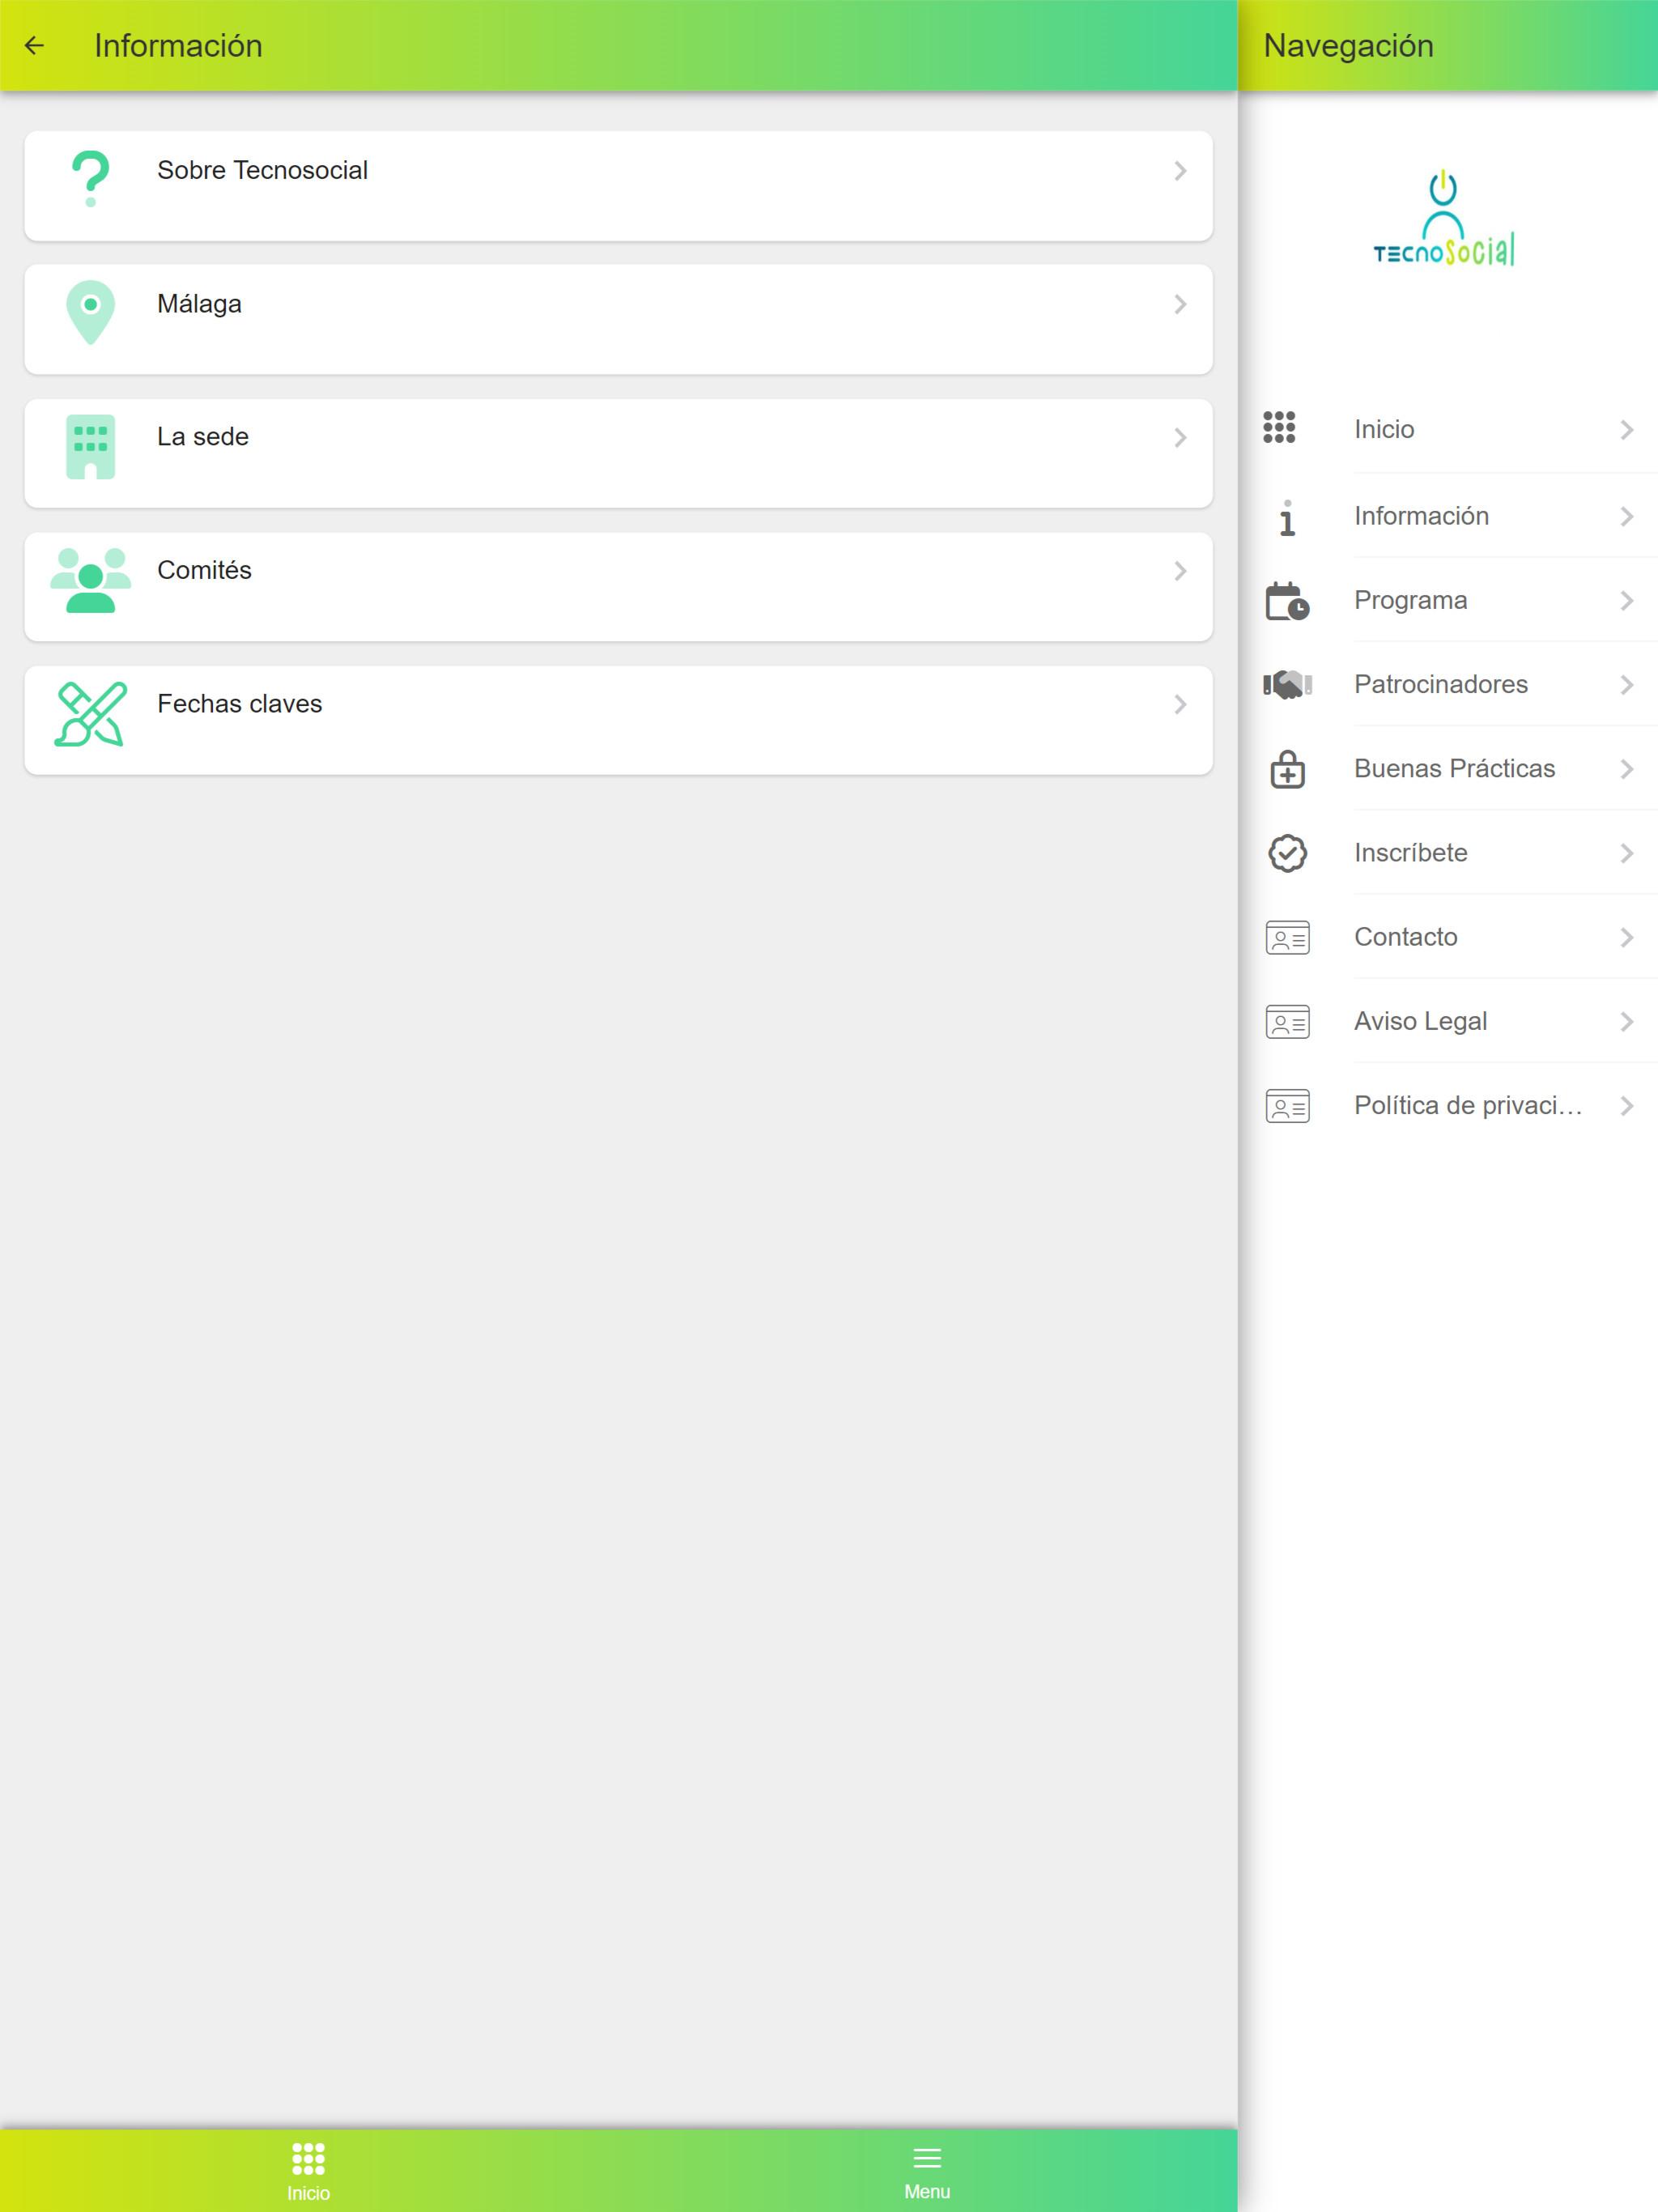The height and width of the screenshot is (2212, 1658).
Task: Open Política de privacidad menu entry
Action: [x=1448, y=1105]
